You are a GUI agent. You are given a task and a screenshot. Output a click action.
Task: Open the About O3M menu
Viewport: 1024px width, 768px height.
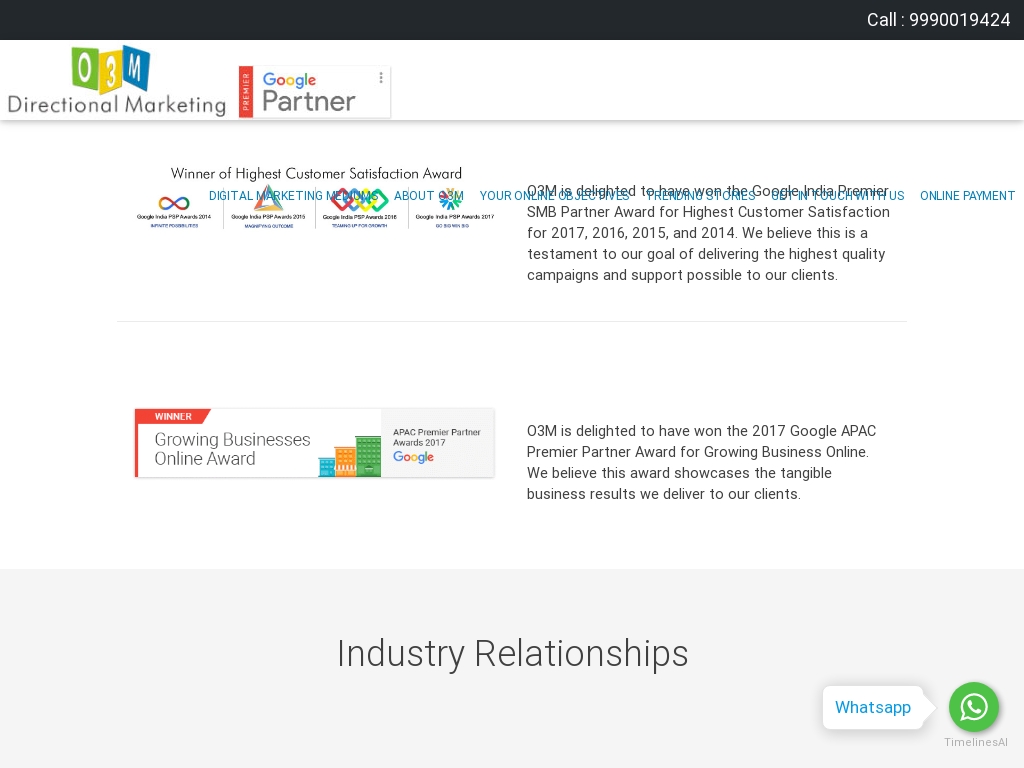point(428,196)
